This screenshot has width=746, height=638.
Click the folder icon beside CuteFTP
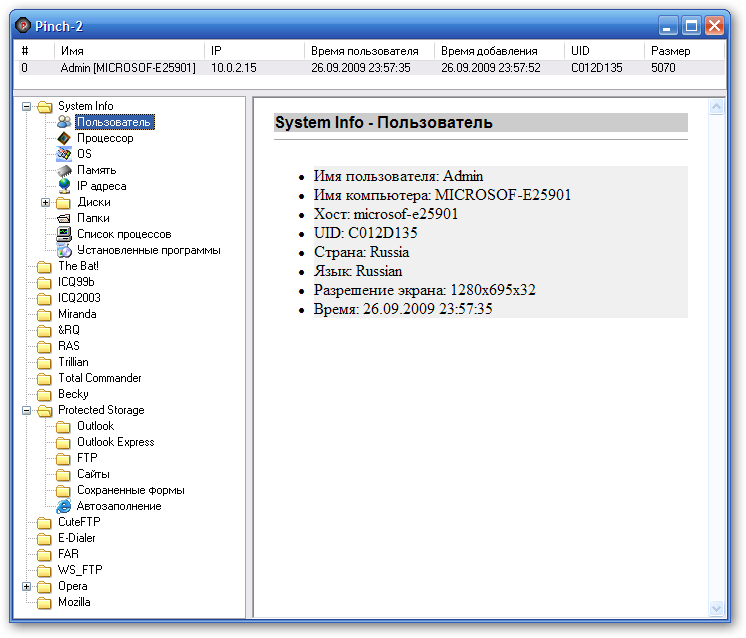[x=44, y=522]
